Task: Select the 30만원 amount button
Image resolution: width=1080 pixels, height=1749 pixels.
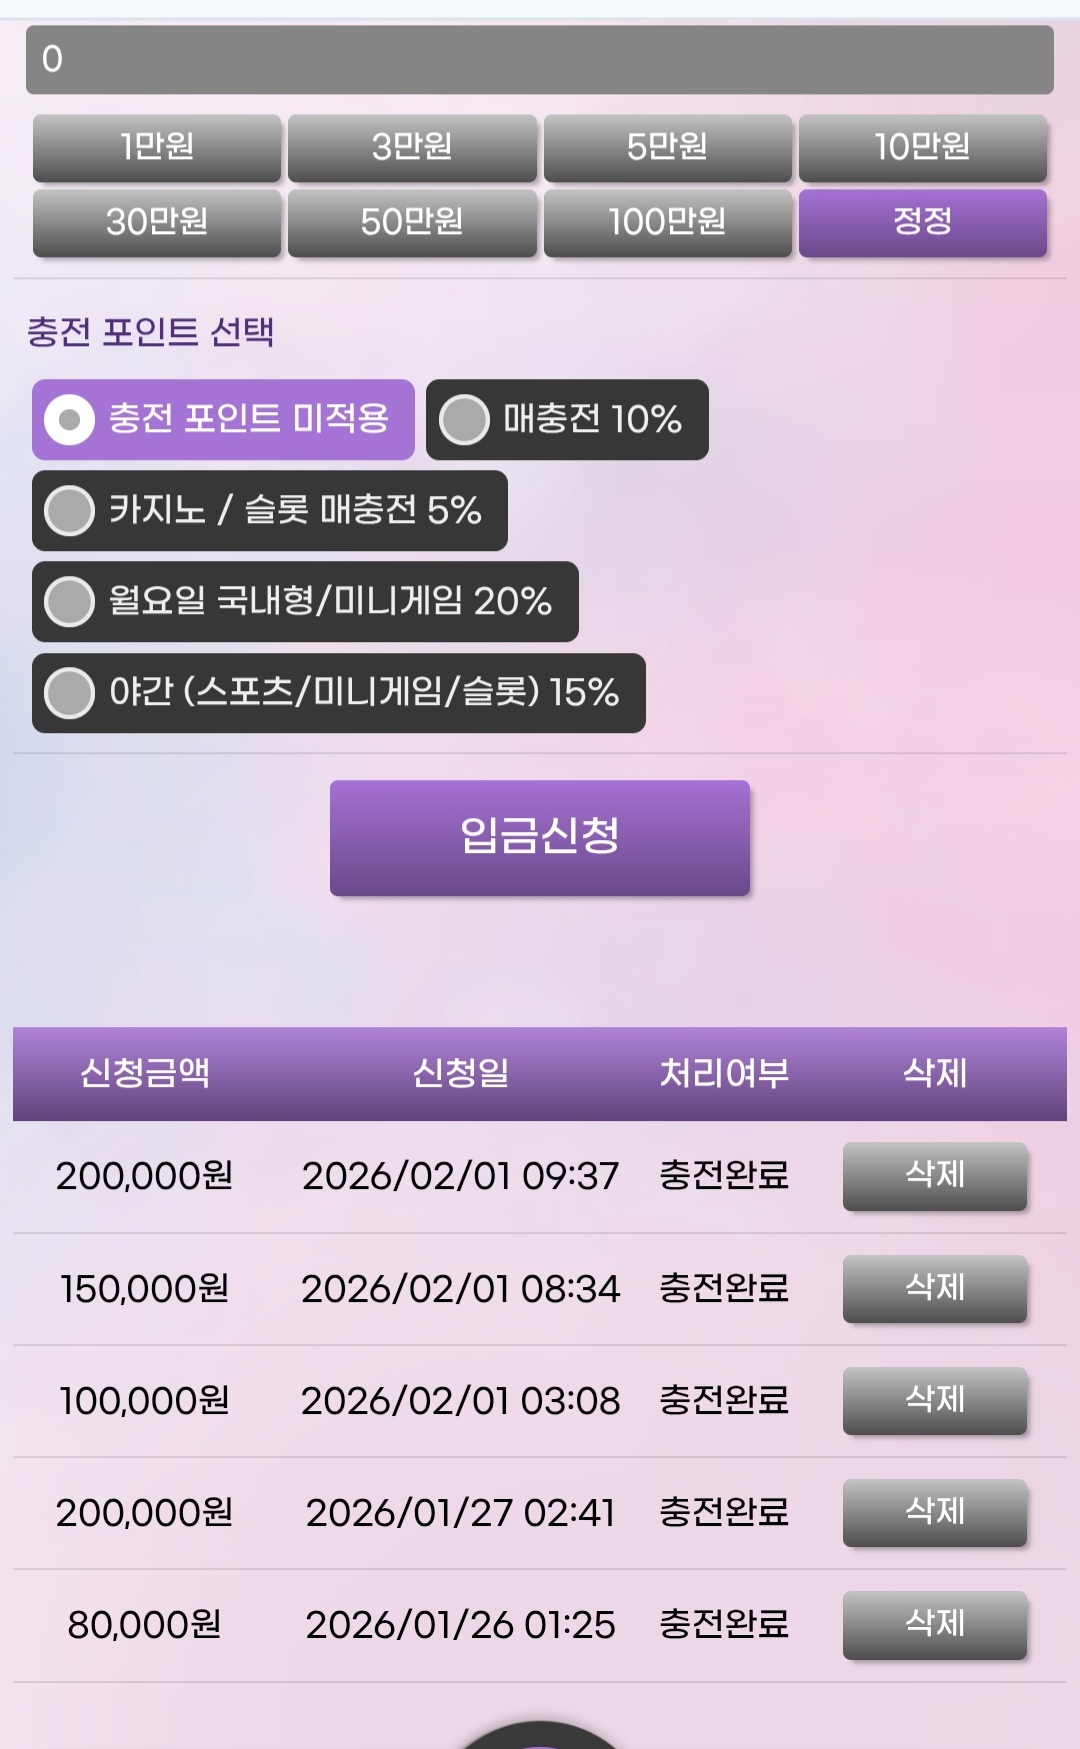Action: pos(157,222)
